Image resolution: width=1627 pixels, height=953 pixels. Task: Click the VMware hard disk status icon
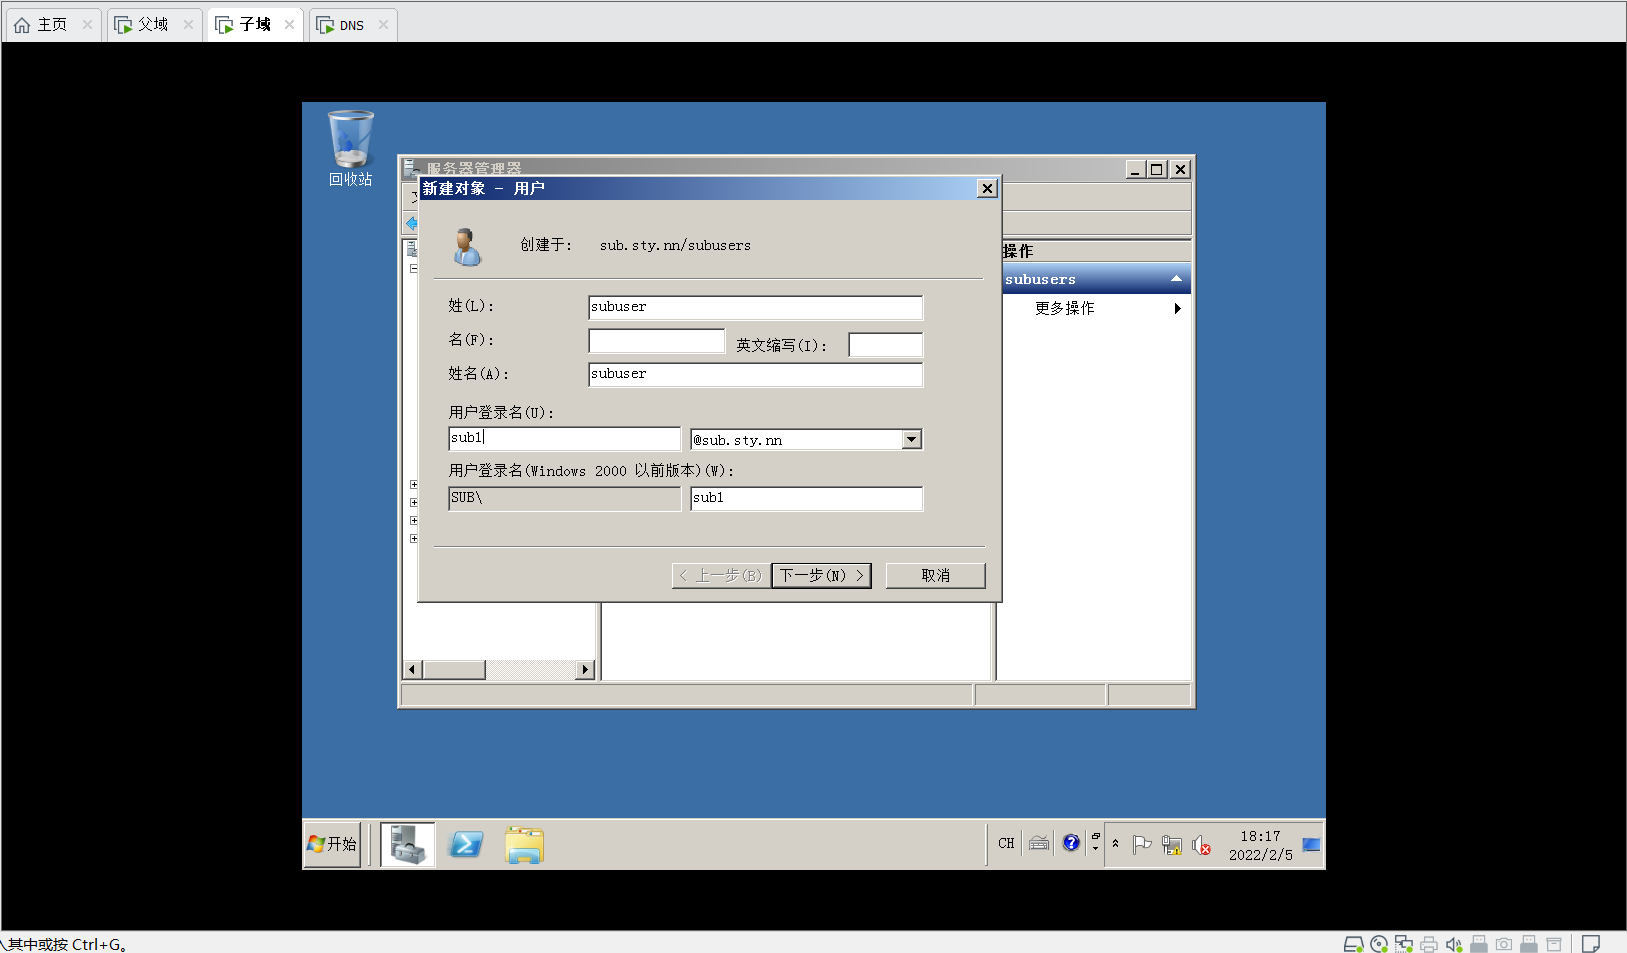click(1353, 944)
